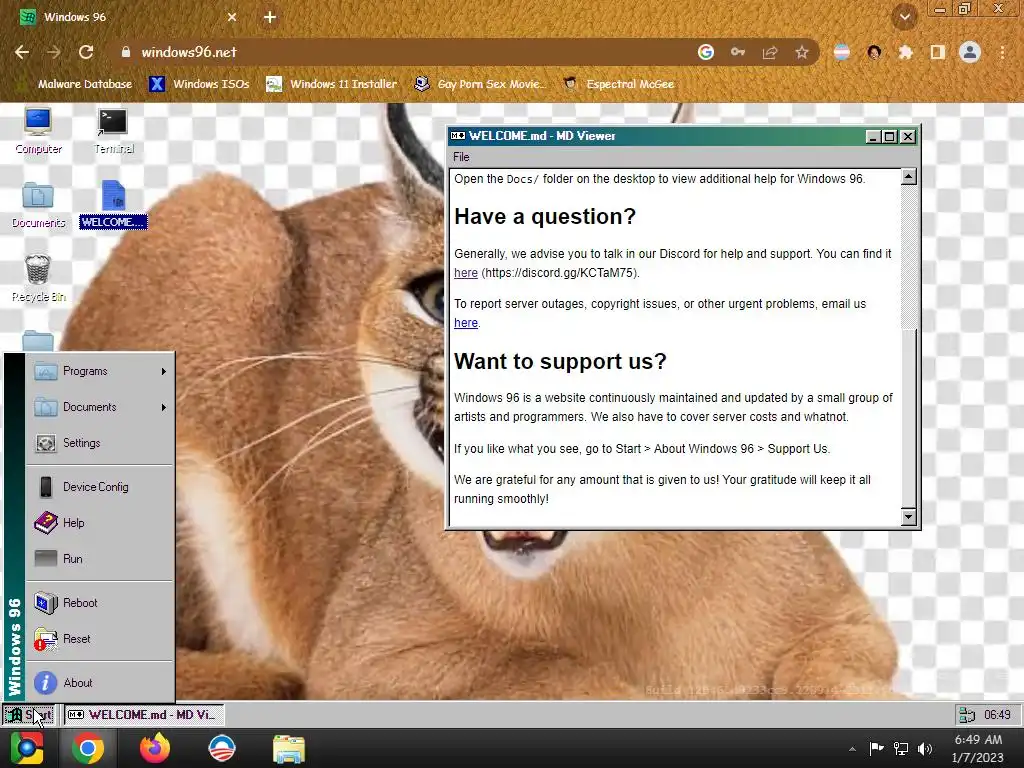The image size is (1024, 768).
Task: Open the Chrome profile avatar
Action: pyautogui.click(x=970, y=52)
